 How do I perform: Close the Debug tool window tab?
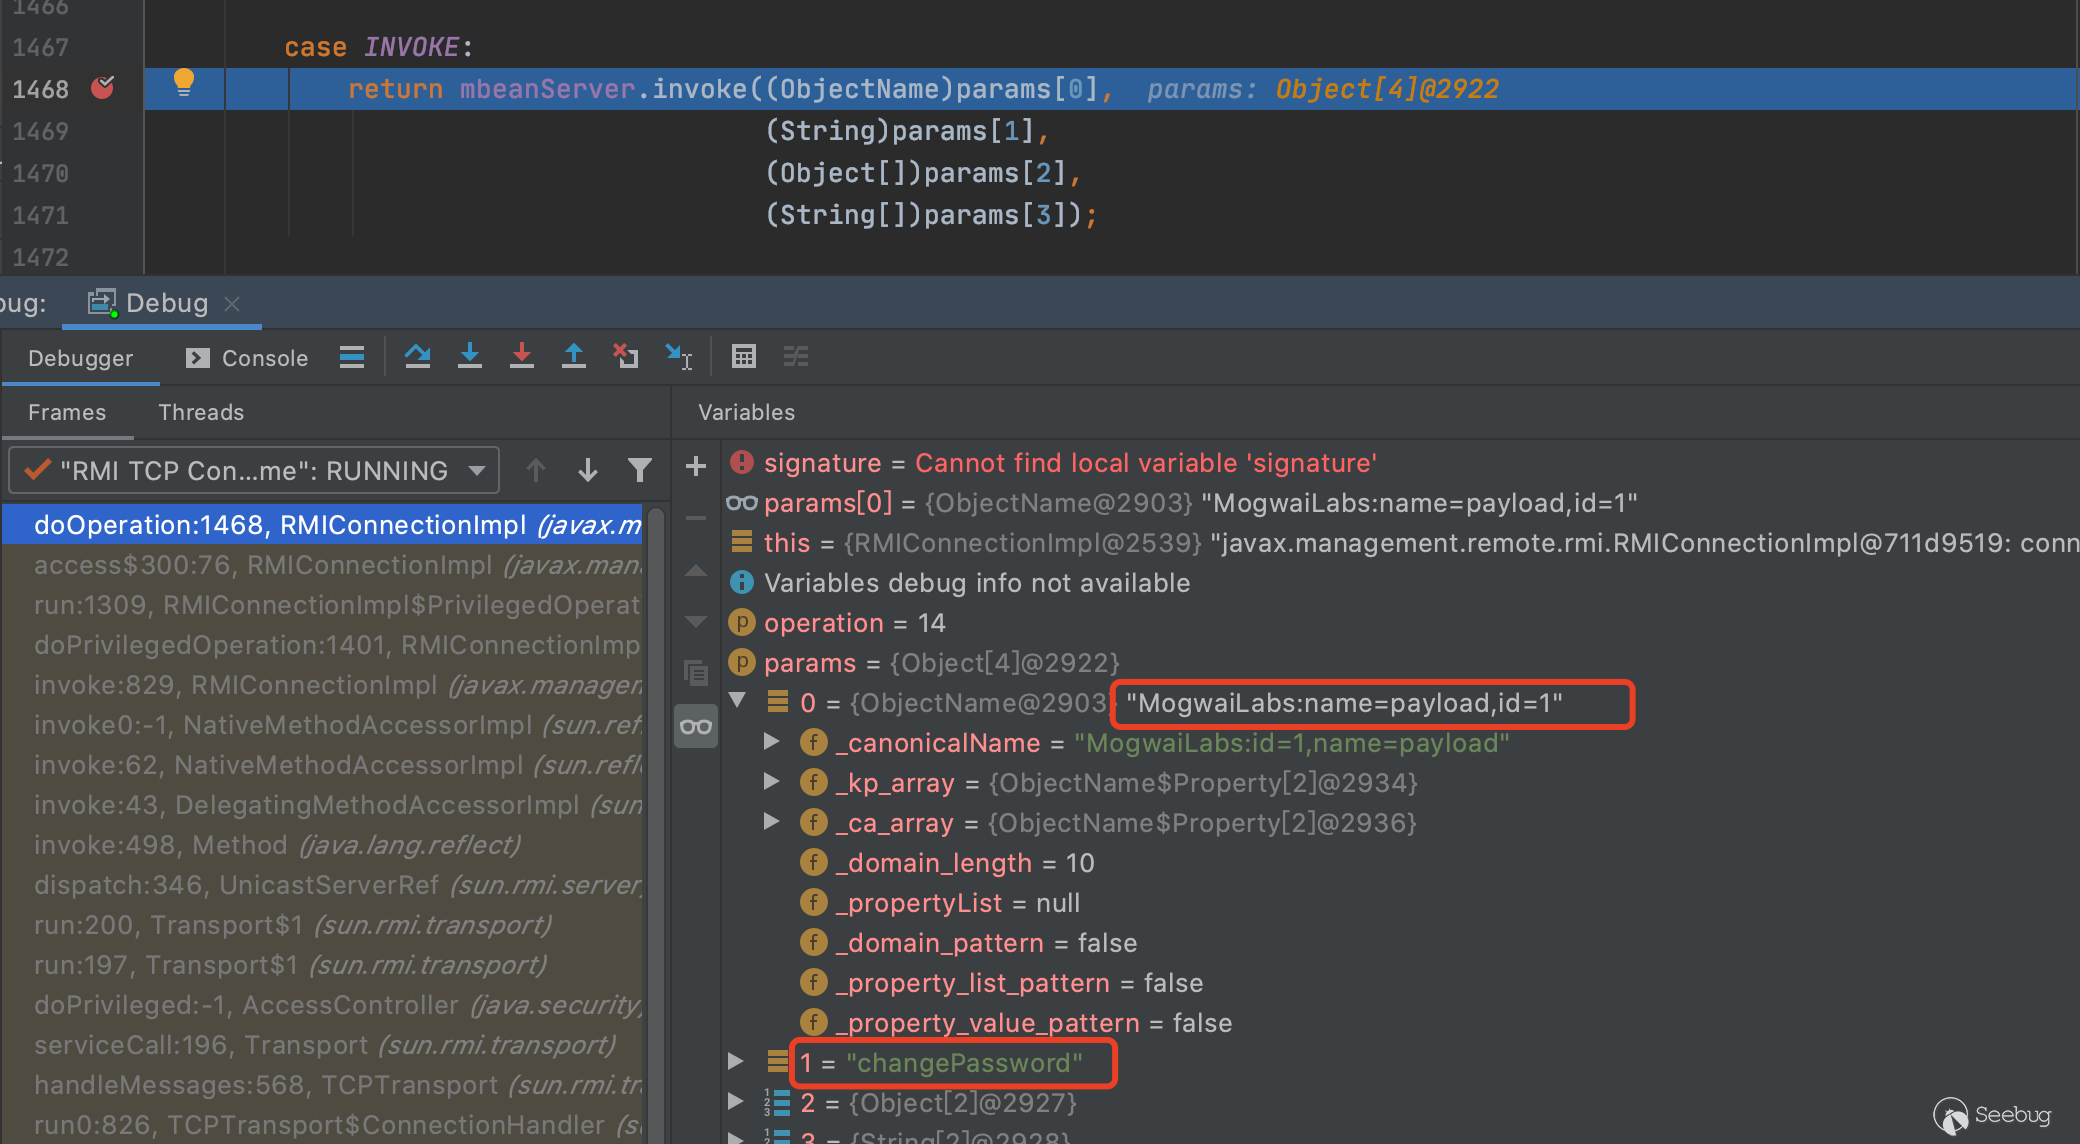pos(232,303)
